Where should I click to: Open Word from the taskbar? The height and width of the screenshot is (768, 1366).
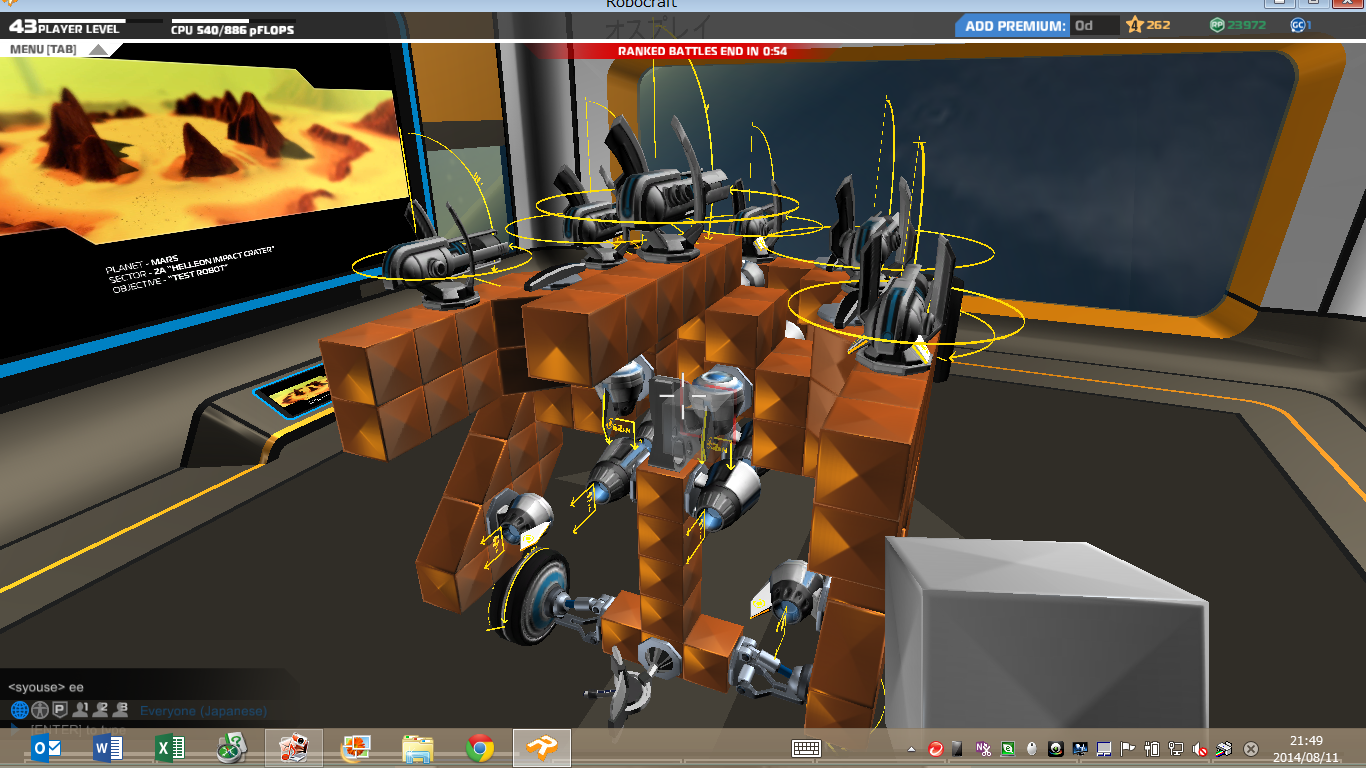pos(107,748)
